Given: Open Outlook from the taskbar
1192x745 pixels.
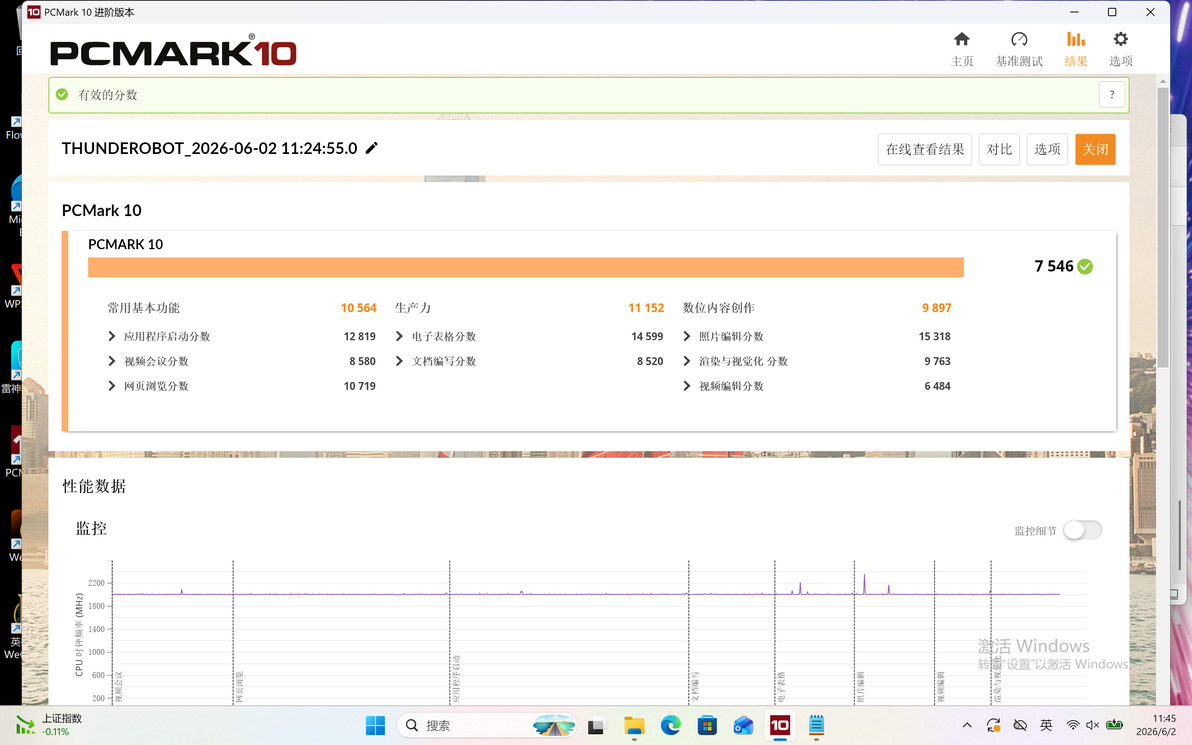Looking at the screenshot, I should [x=743, y=726].
